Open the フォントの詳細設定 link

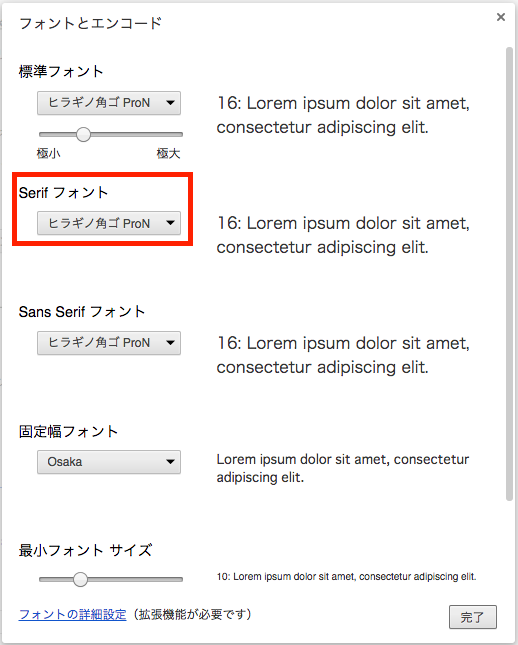pyautogui.click(x=72, y=615)
